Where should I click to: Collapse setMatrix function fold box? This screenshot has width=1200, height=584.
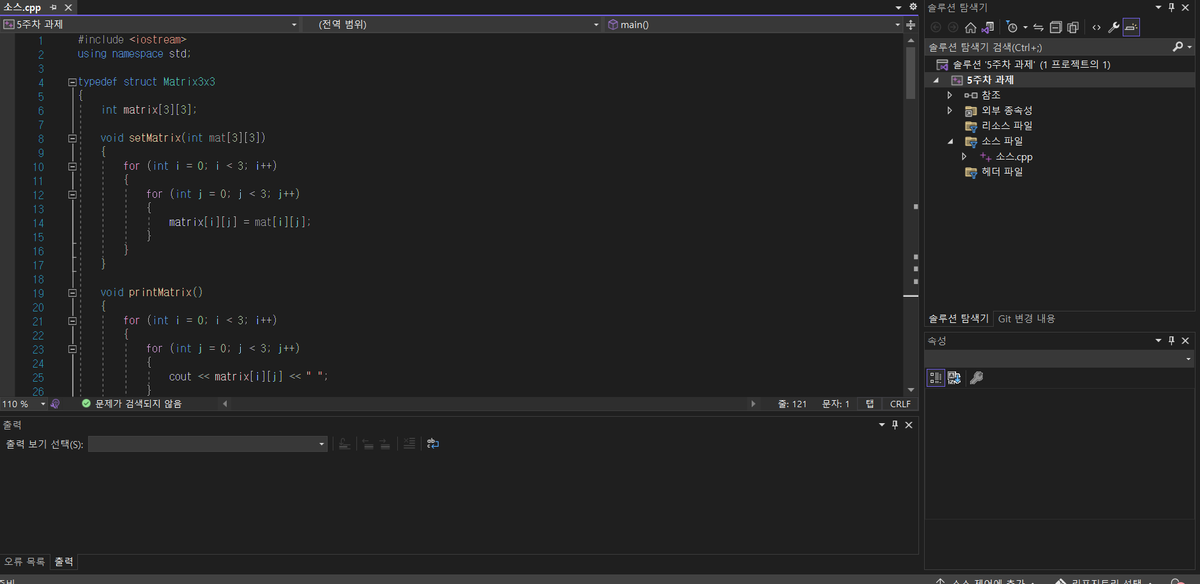[x=71, y=138]
